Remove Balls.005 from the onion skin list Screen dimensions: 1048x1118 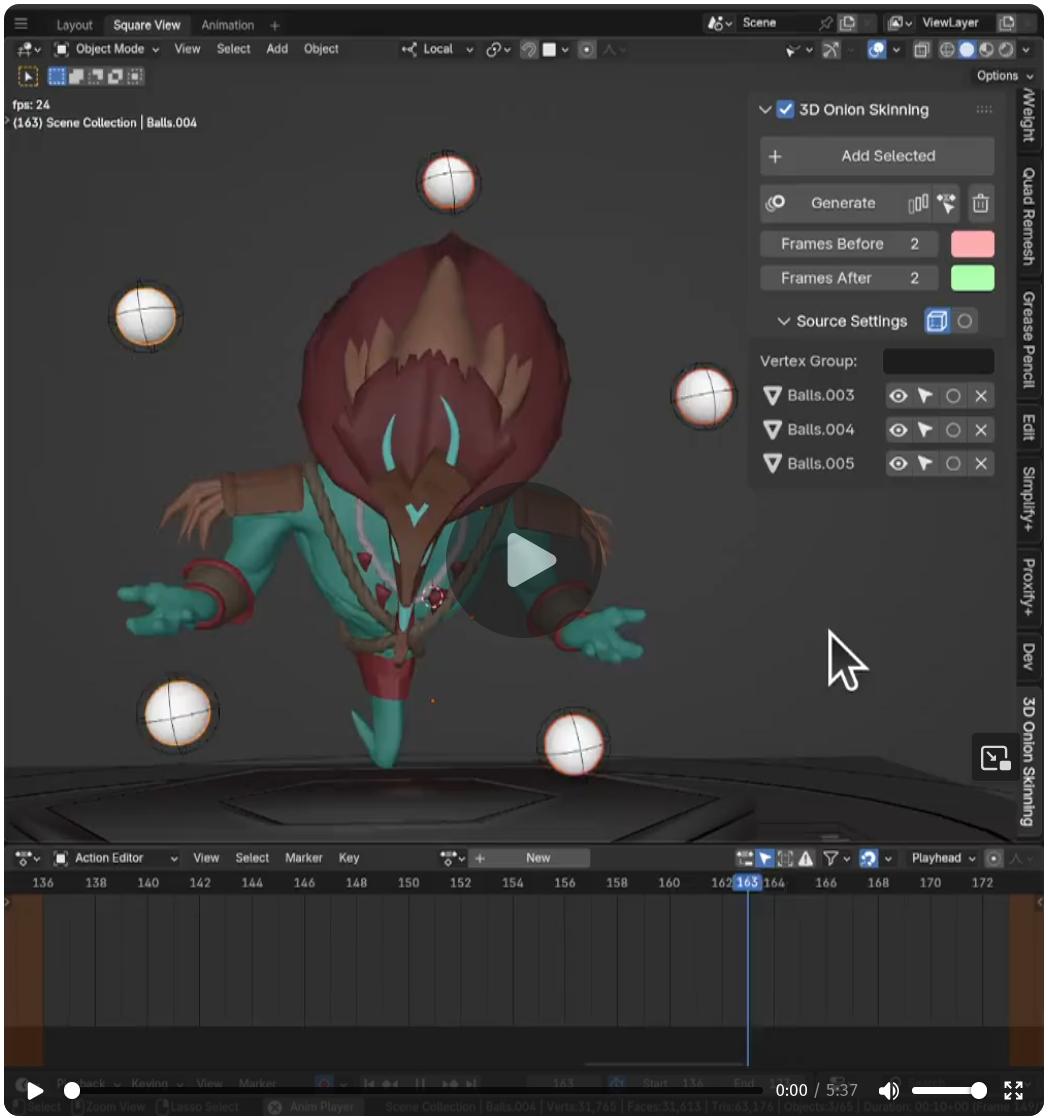[981, 464]
